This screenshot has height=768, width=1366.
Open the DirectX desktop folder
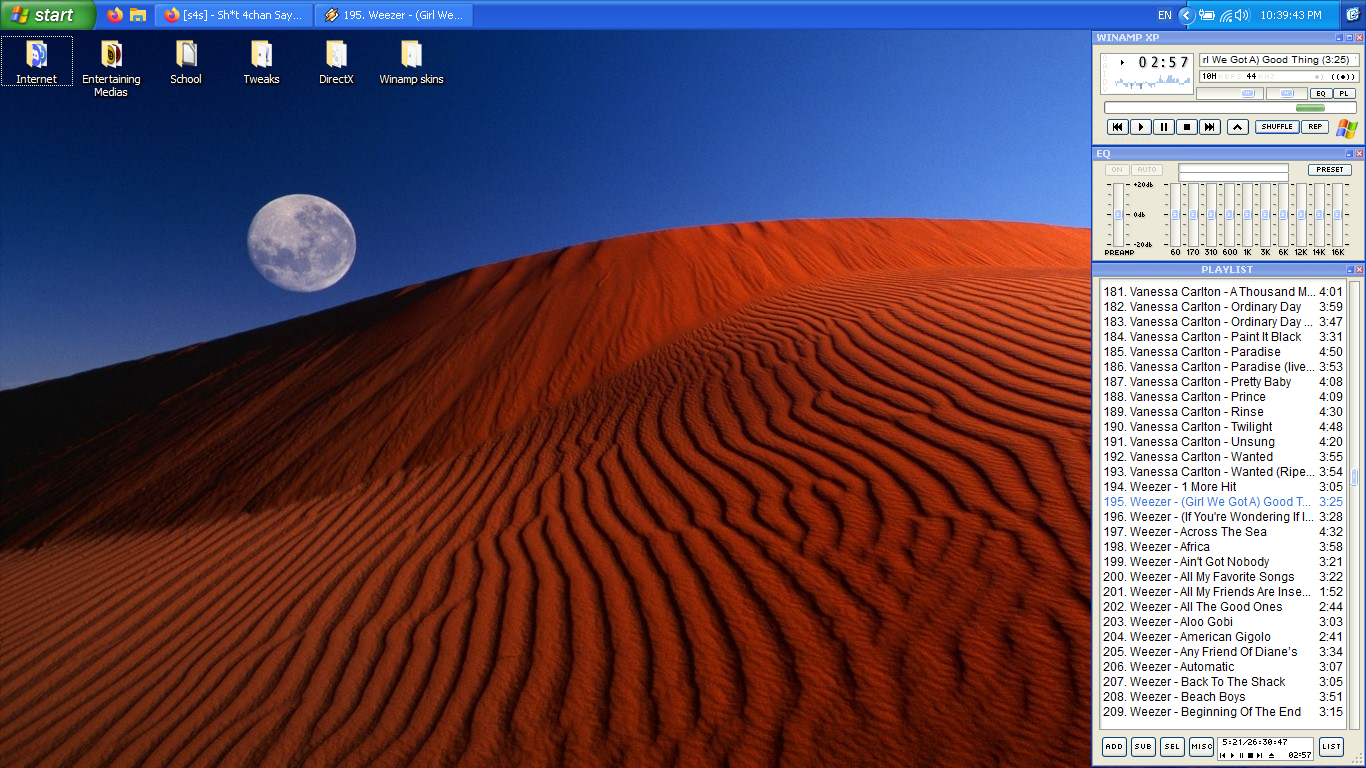pos(336,62)
